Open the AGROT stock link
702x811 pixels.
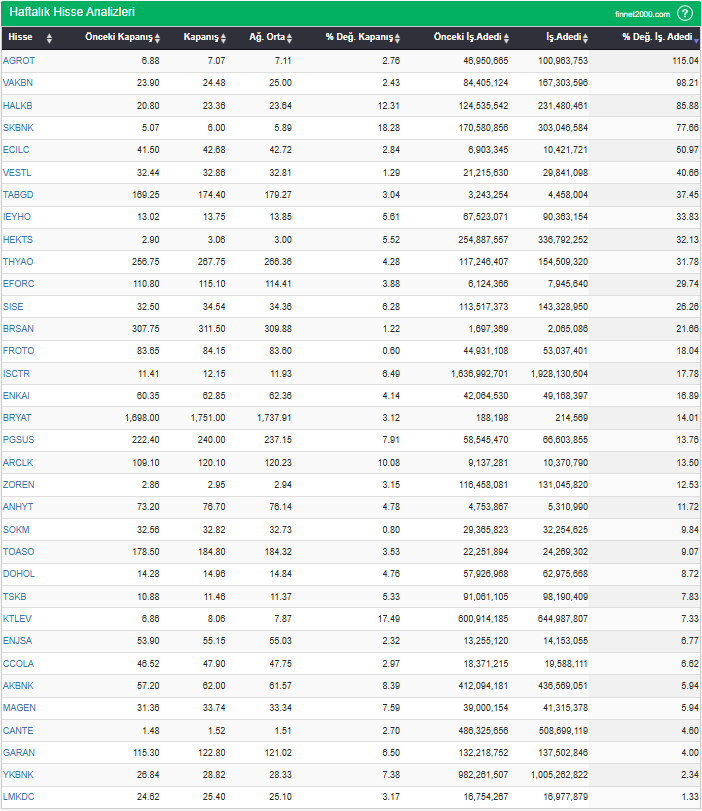pos(19,61)
